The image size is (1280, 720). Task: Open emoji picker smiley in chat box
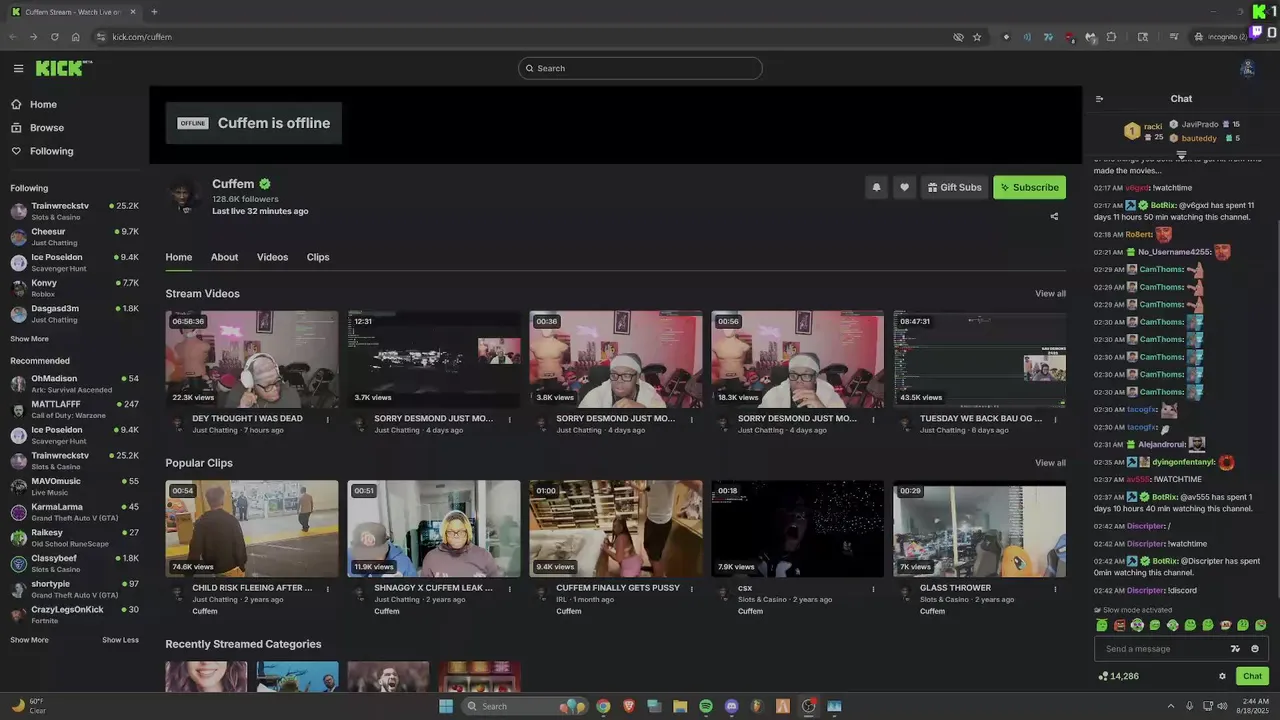click(x=1255, y=649)
